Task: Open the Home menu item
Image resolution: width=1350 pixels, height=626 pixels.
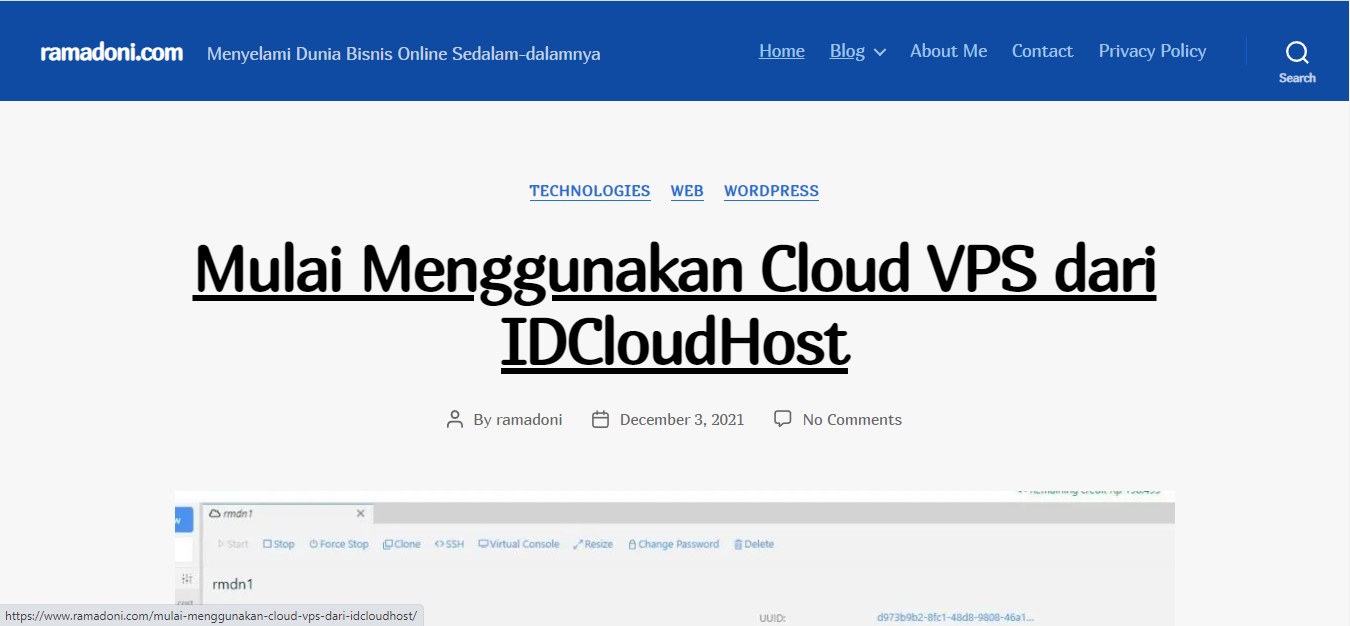Action: click(x=782, y=51)
